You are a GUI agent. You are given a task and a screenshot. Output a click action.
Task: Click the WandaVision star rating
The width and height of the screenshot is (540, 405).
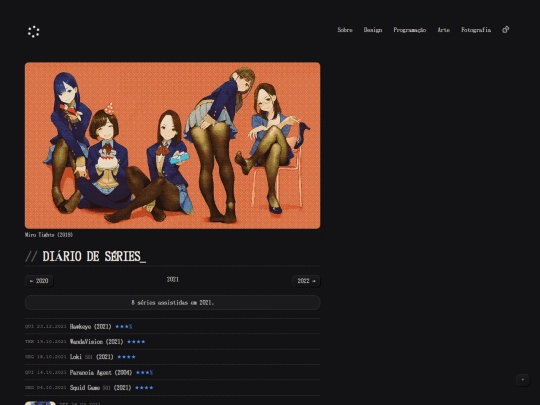136,342
